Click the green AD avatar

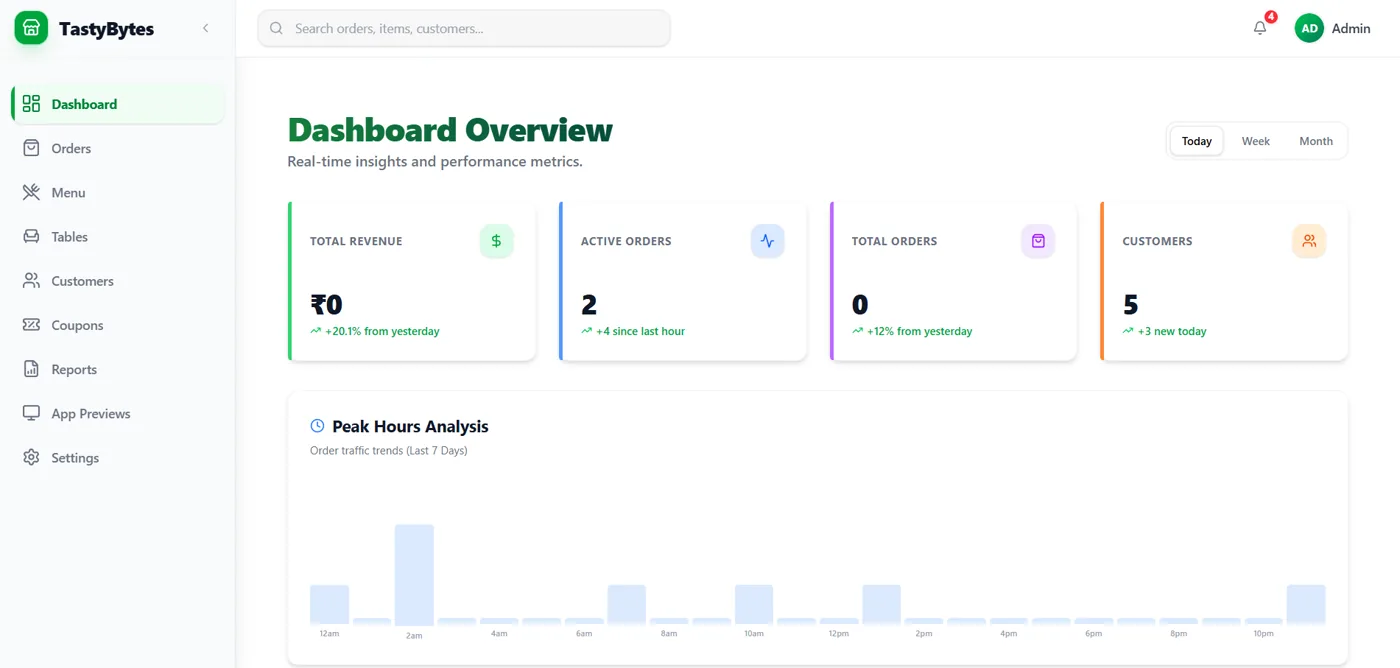click(1309, 28)
